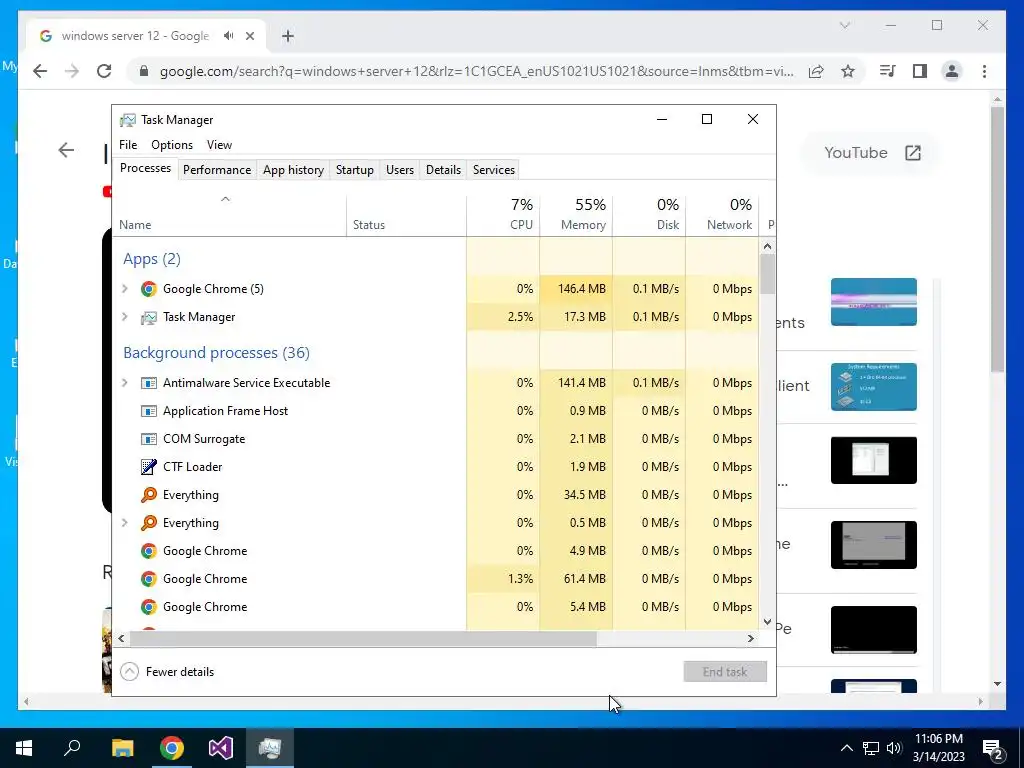Sort processes by CPU column
Screen dimensions: 1024x768
(504, 214)
